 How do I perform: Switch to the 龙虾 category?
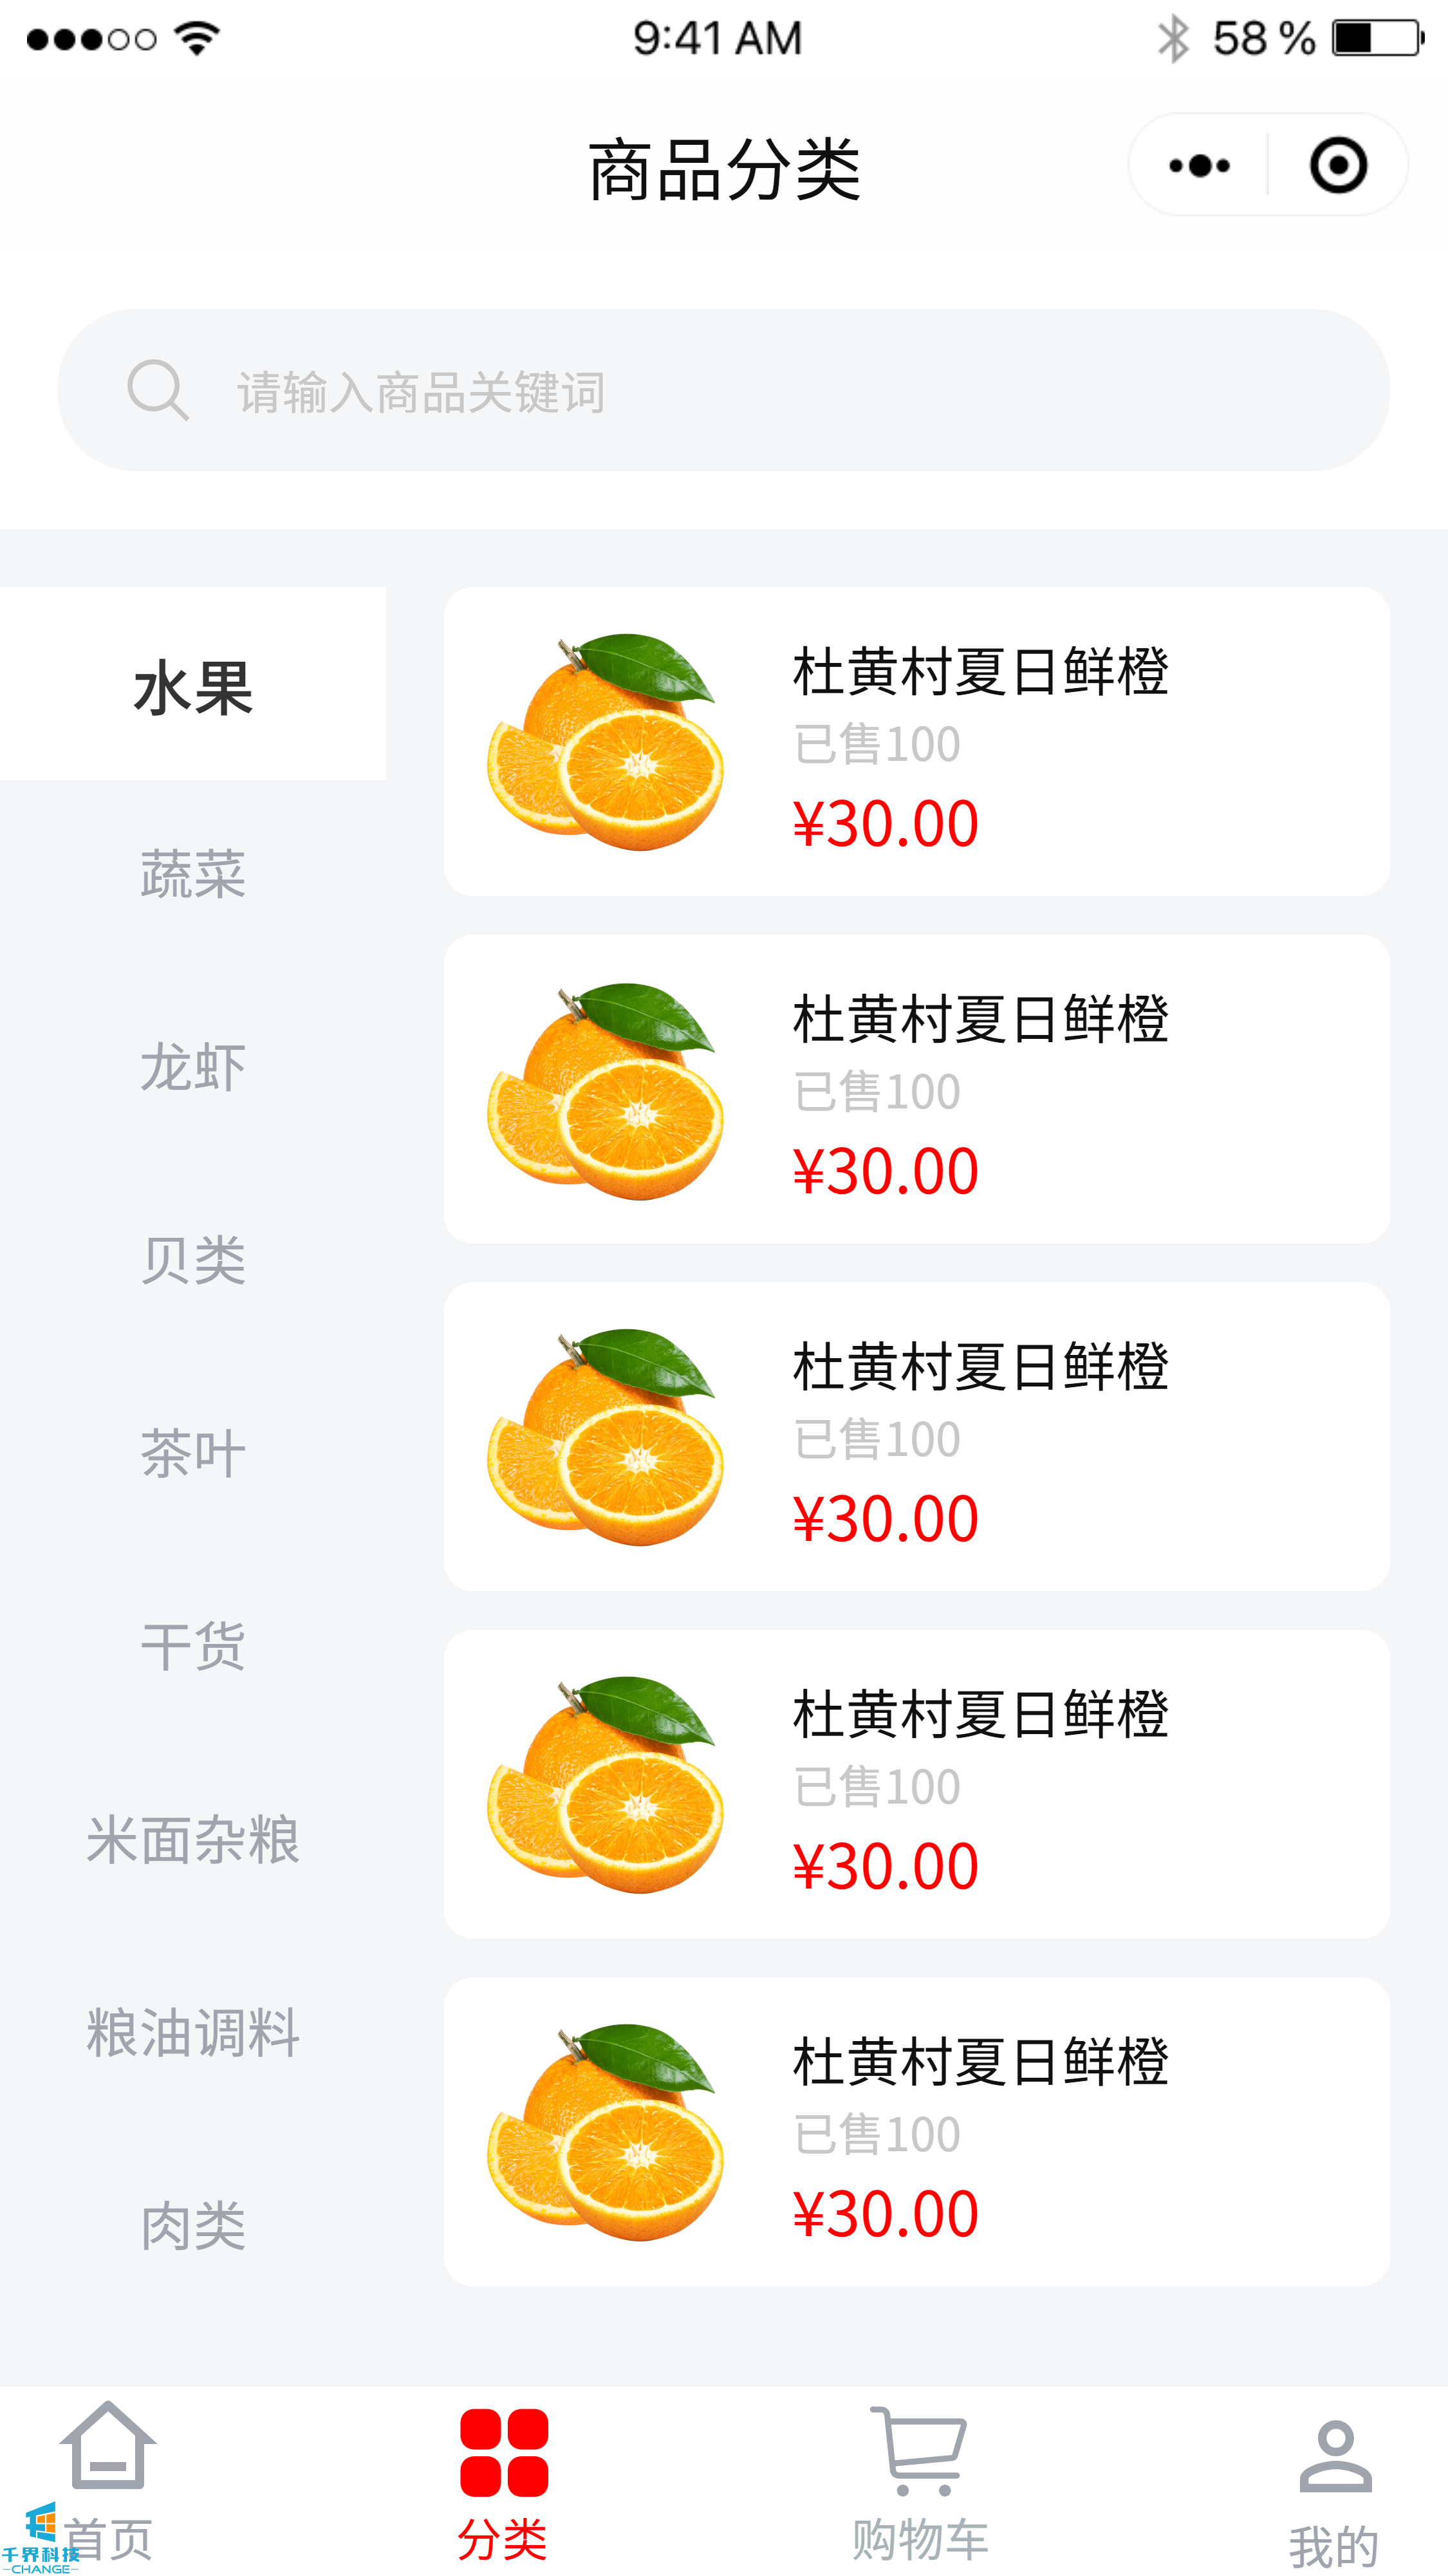pos(193,1067)
